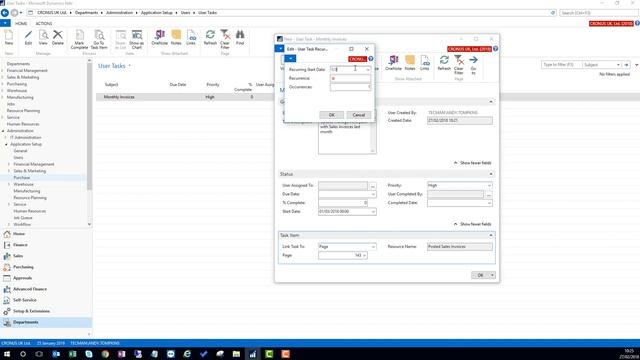Open the recurrence dialog blue menu dropdown
Image resolution: width=640 pixels, height=360 pixels.
(x=290, y=59)
